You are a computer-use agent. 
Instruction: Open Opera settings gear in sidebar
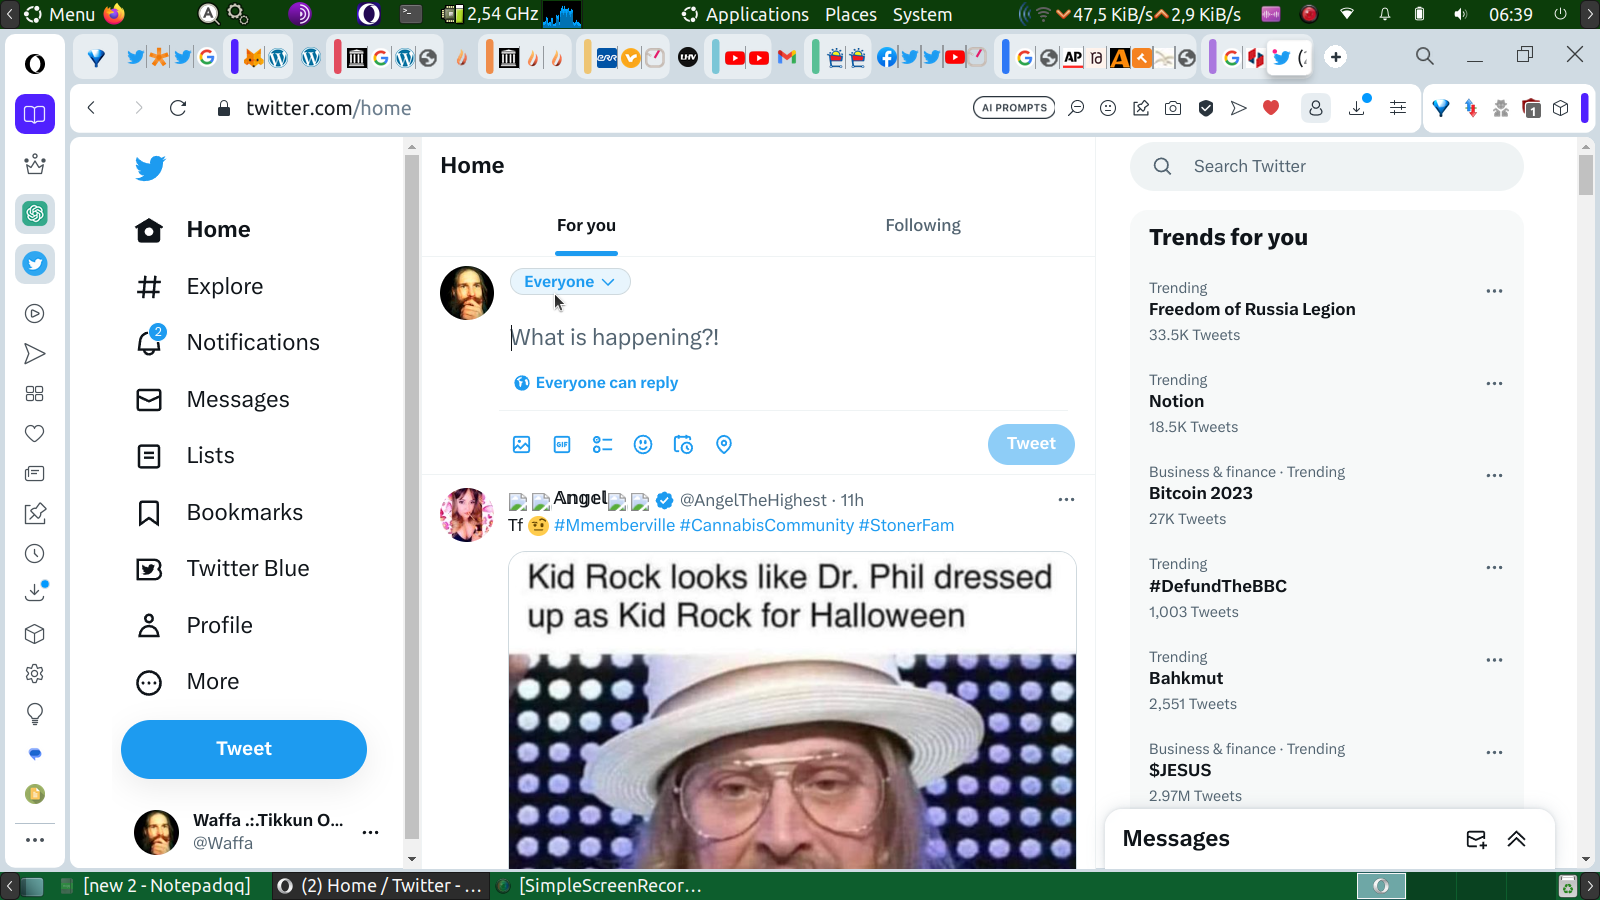coord(35,674)
